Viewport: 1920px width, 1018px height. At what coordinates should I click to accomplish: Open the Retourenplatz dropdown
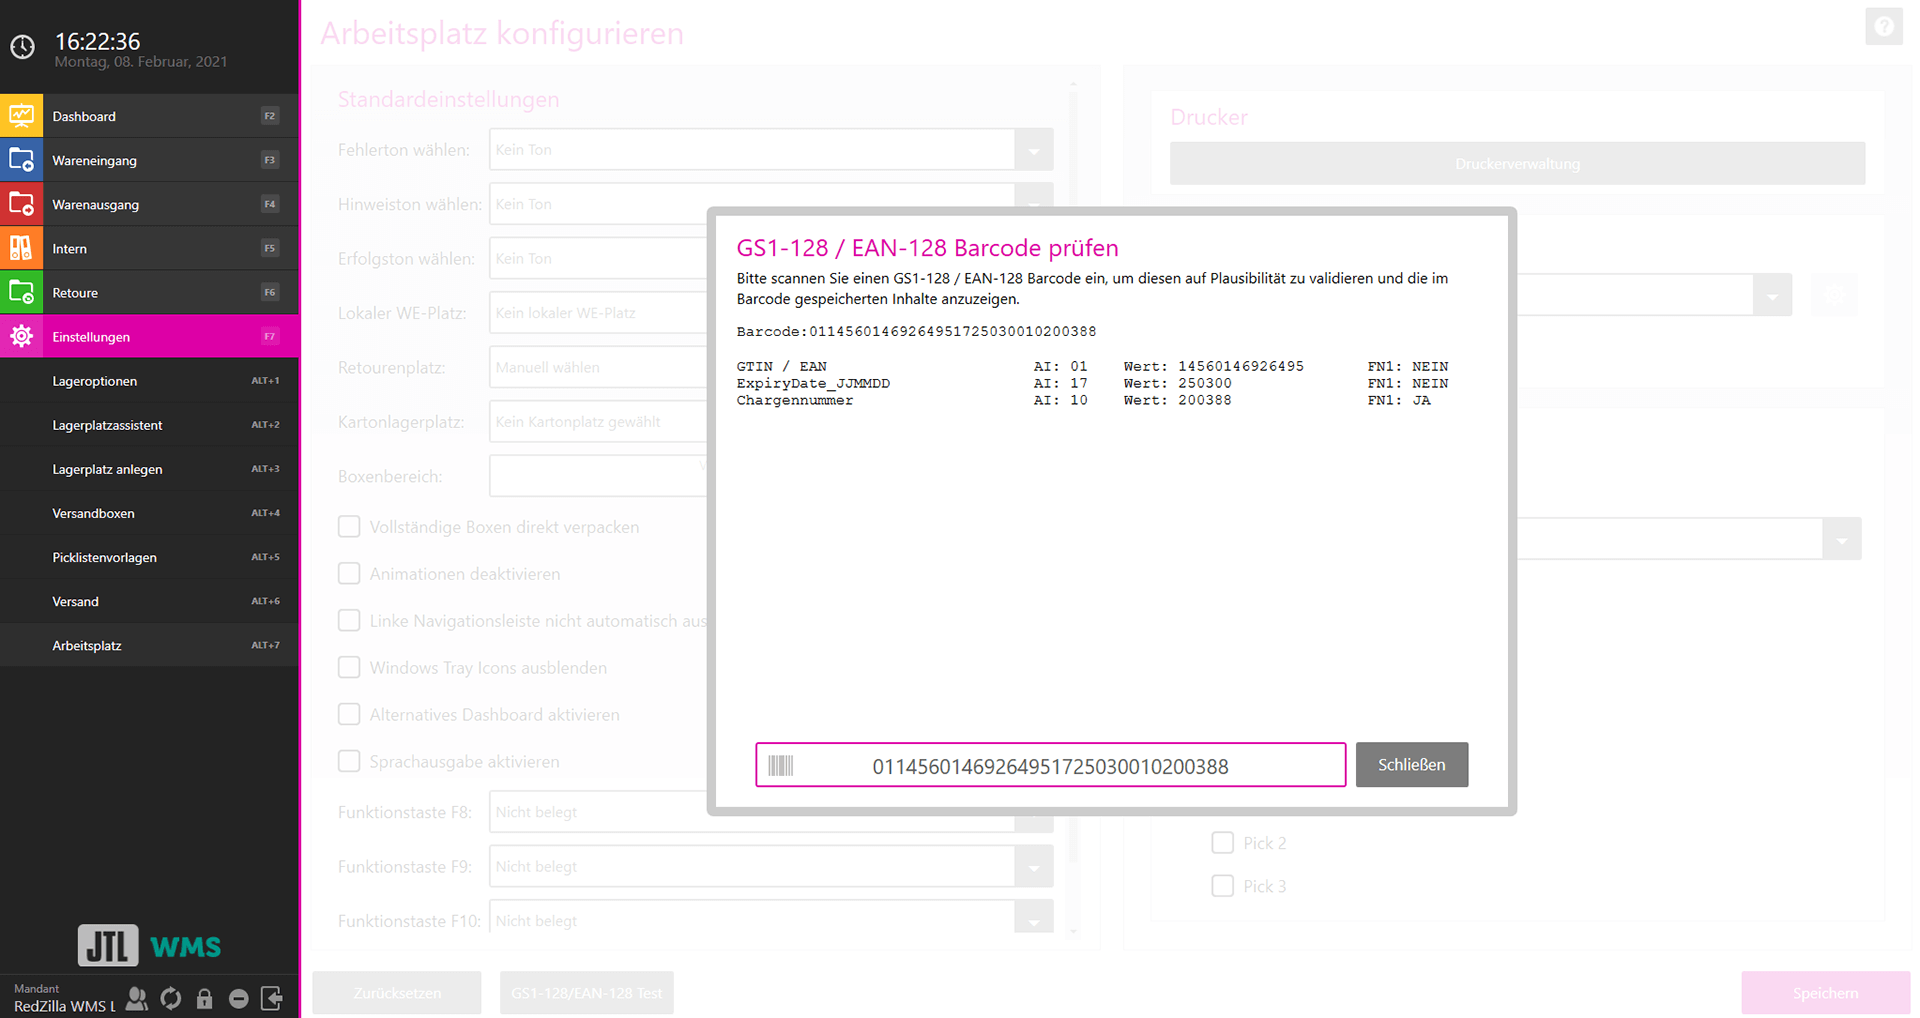598,367
